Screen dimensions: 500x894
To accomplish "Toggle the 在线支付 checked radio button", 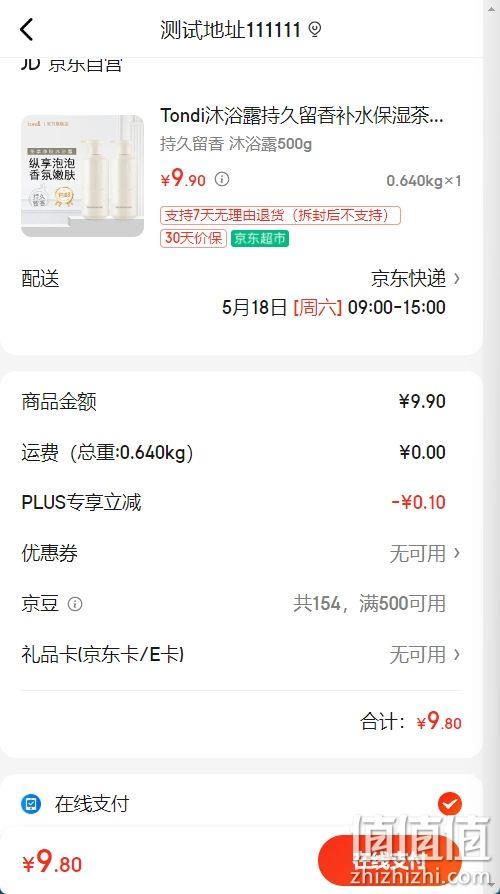I will [x=450, y=804].
